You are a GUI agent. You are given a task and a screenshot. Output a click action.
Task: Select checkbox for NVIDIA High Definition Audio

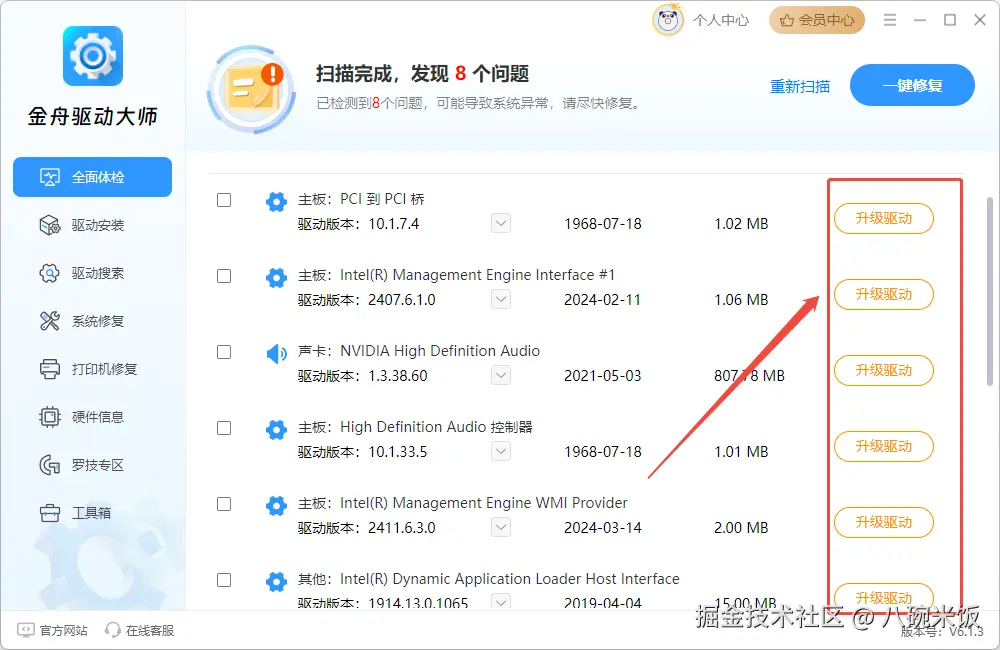(224, 351)
